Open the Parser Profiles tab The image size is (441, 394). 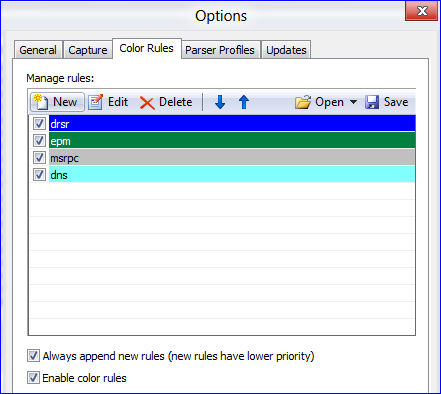point(220,50)
